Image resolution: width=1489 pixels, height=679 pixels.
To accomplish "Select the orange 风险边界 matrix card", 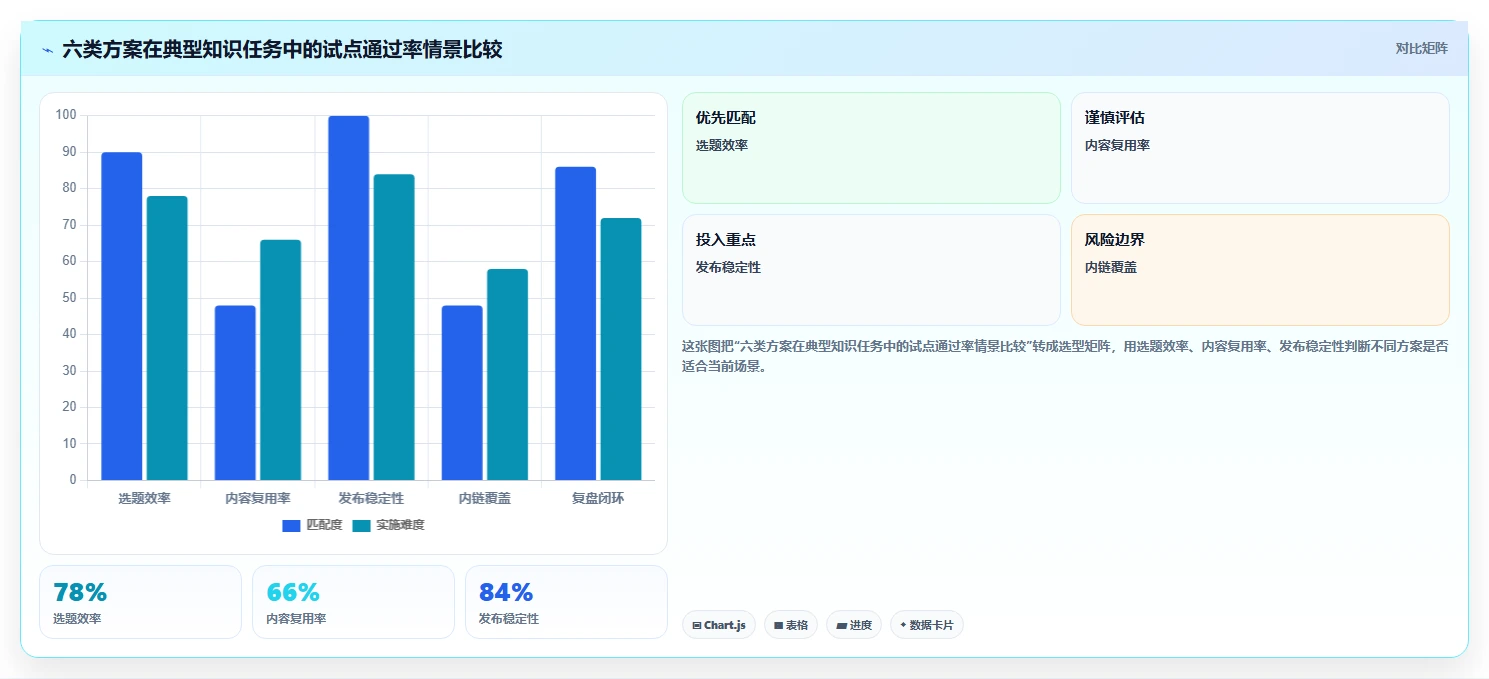I will (x=1260, y=270).
